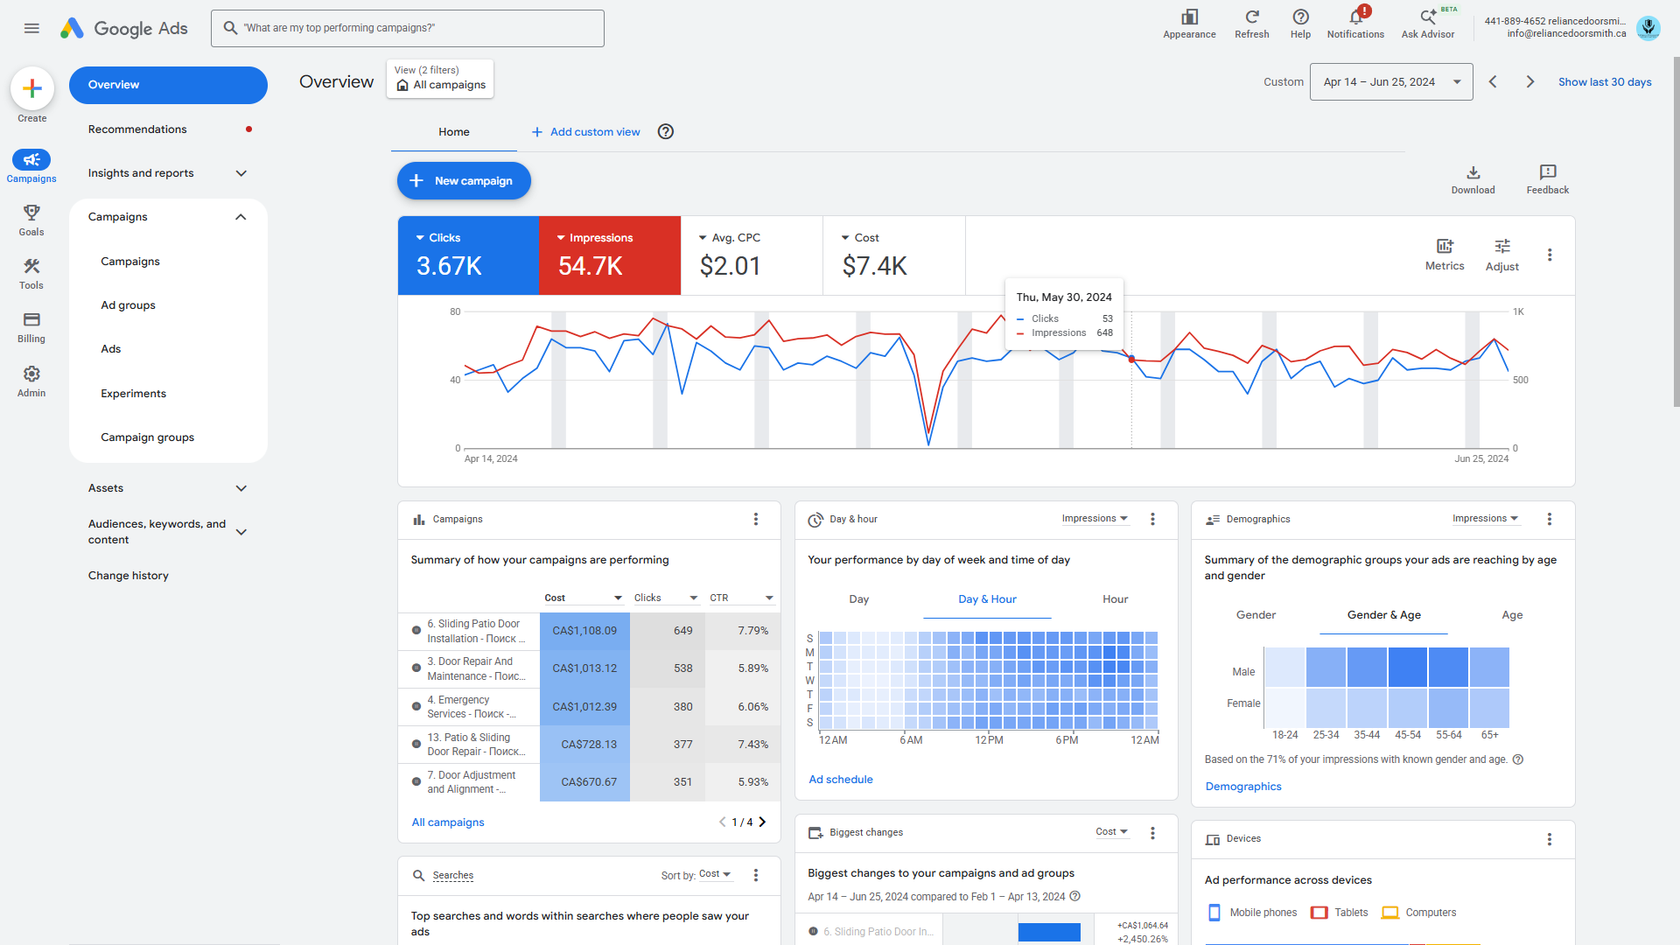
Task: Open the Help icon
Action: [x=1300, y=17]
